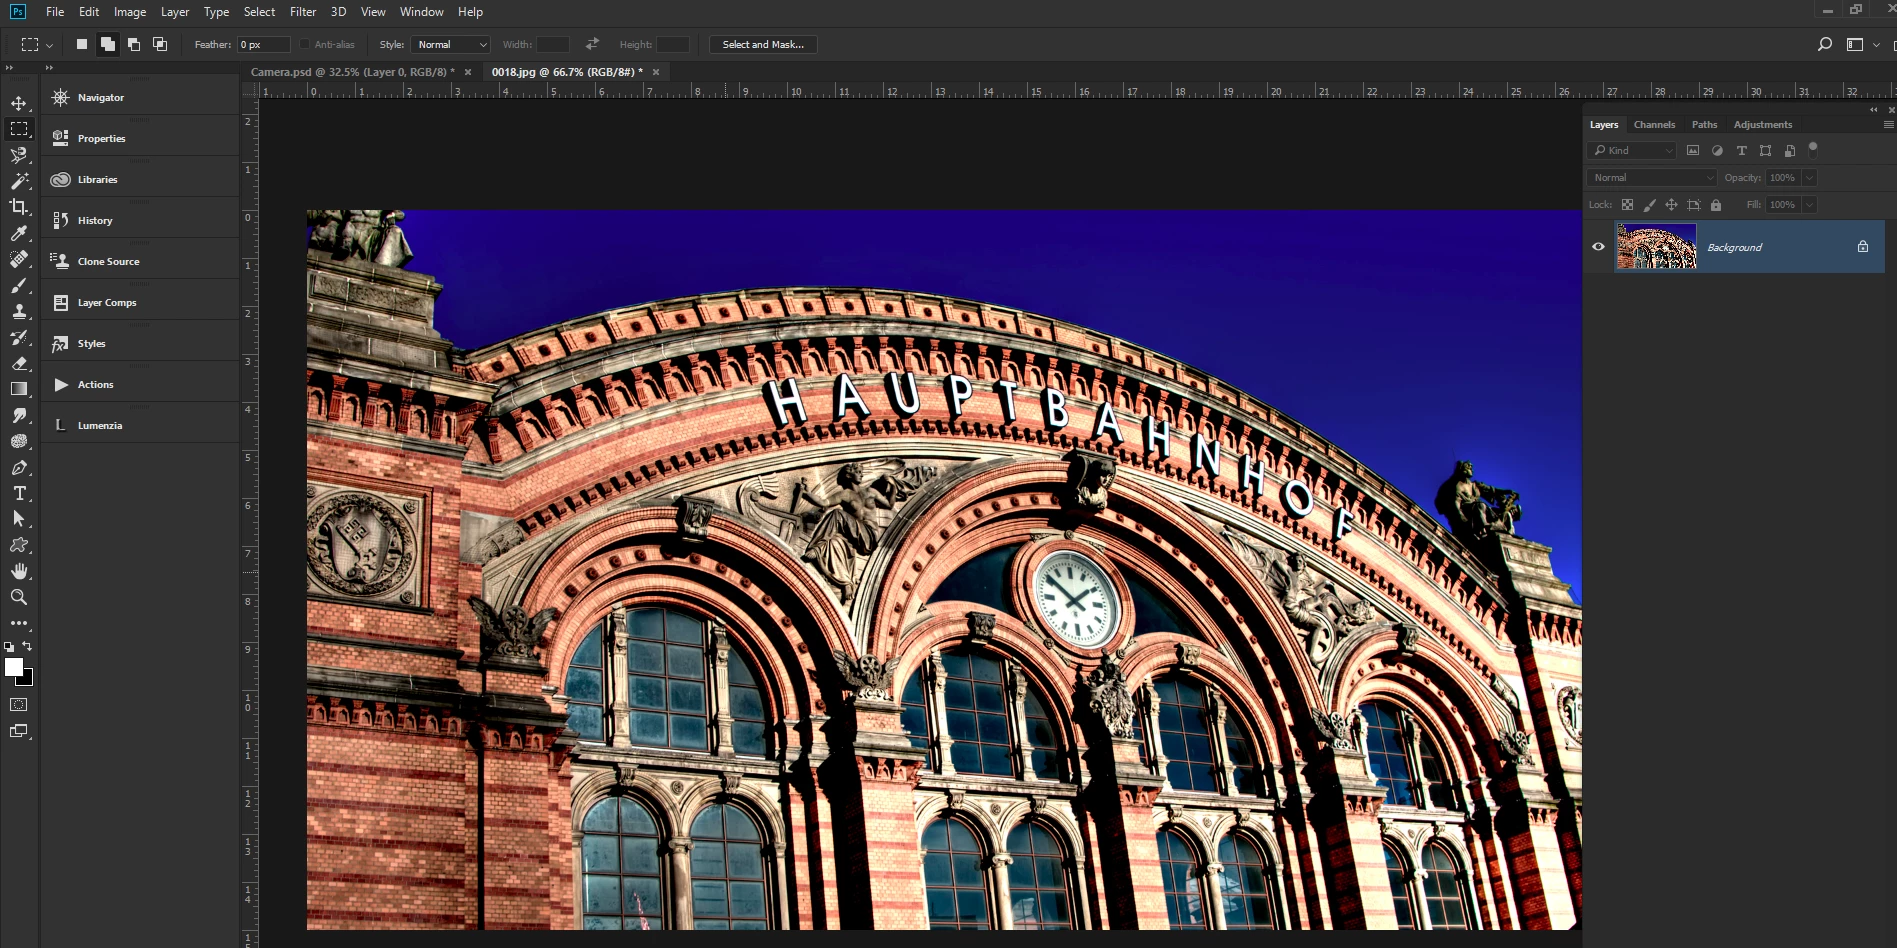The height and width of the screenshot is (948, 1897).
Task: Switch to the Camera.psd document tab
Action: click(352, 72)
